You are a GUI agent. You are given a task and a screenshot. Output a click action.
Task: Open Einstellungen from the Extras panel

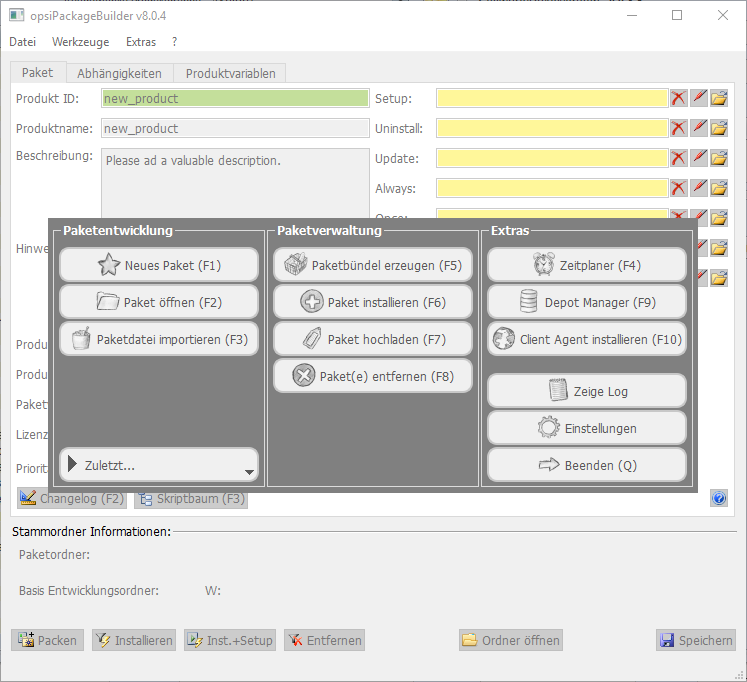[x=586, y=428]
